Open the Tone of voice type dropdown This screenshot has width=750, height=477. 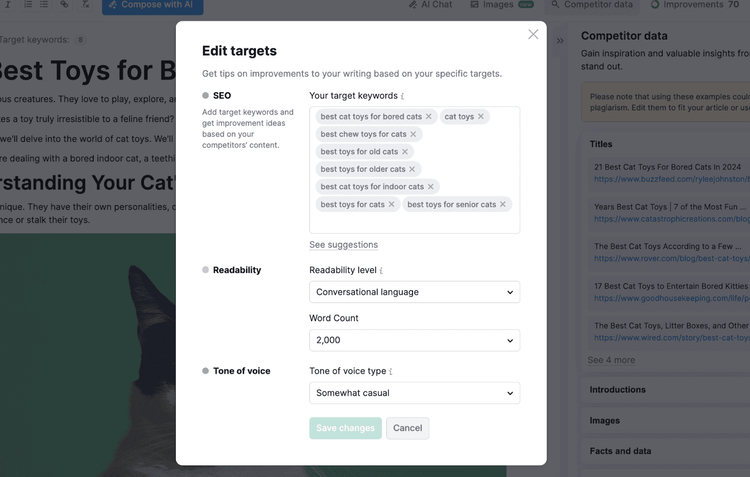pos(414,393)
